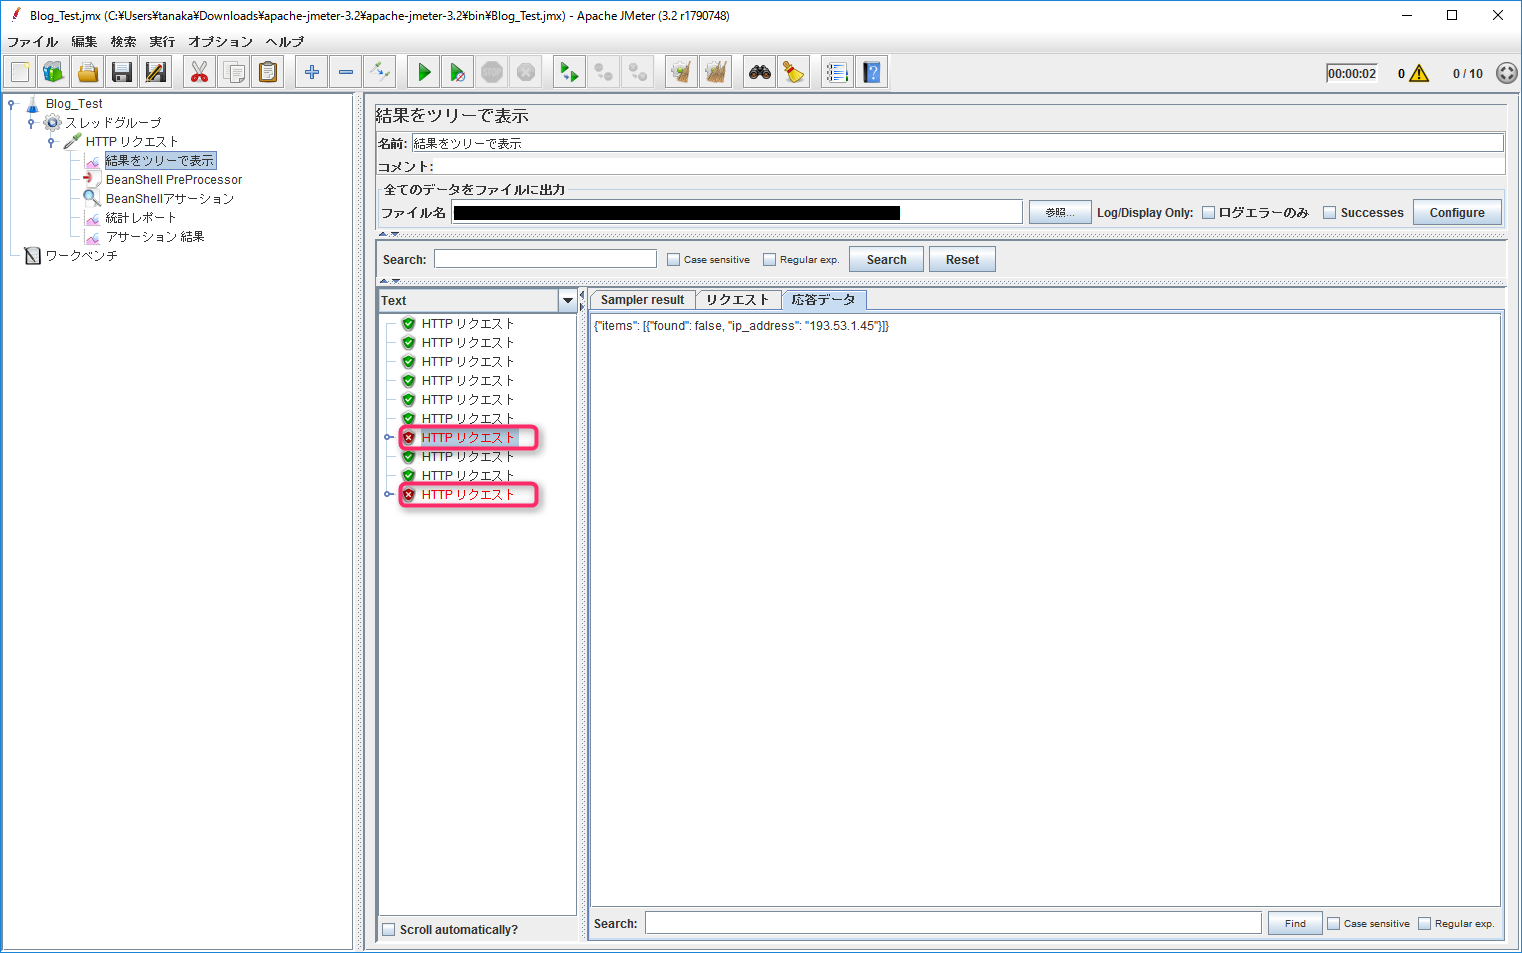1522x953 pixels.
Task: Expand all tree nodes with plus icon
Action: [312, 72]
